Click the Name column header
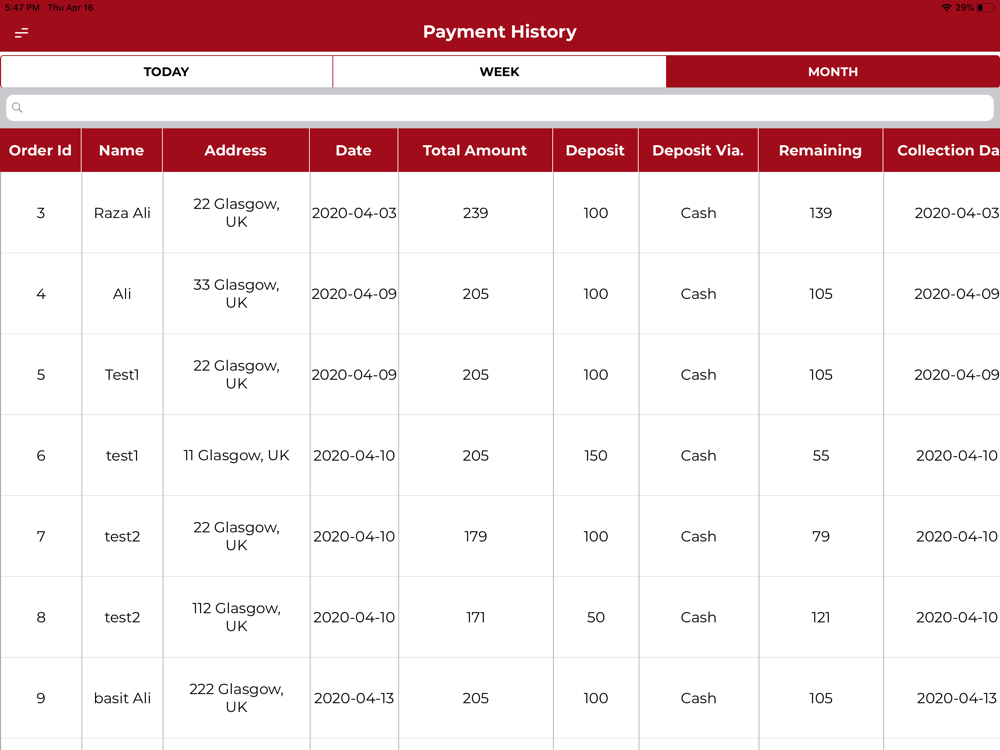 [x=122, y=151]
